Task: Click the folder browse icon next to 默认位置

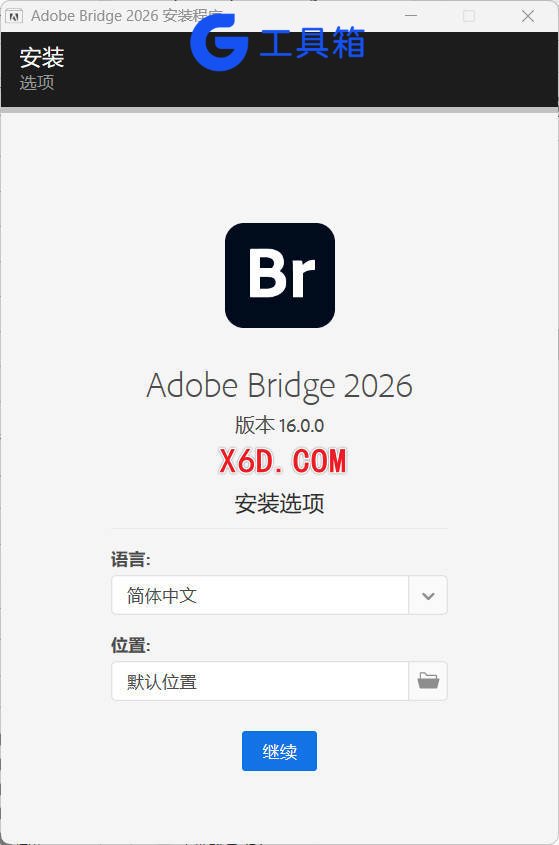Action: [428, 681]
